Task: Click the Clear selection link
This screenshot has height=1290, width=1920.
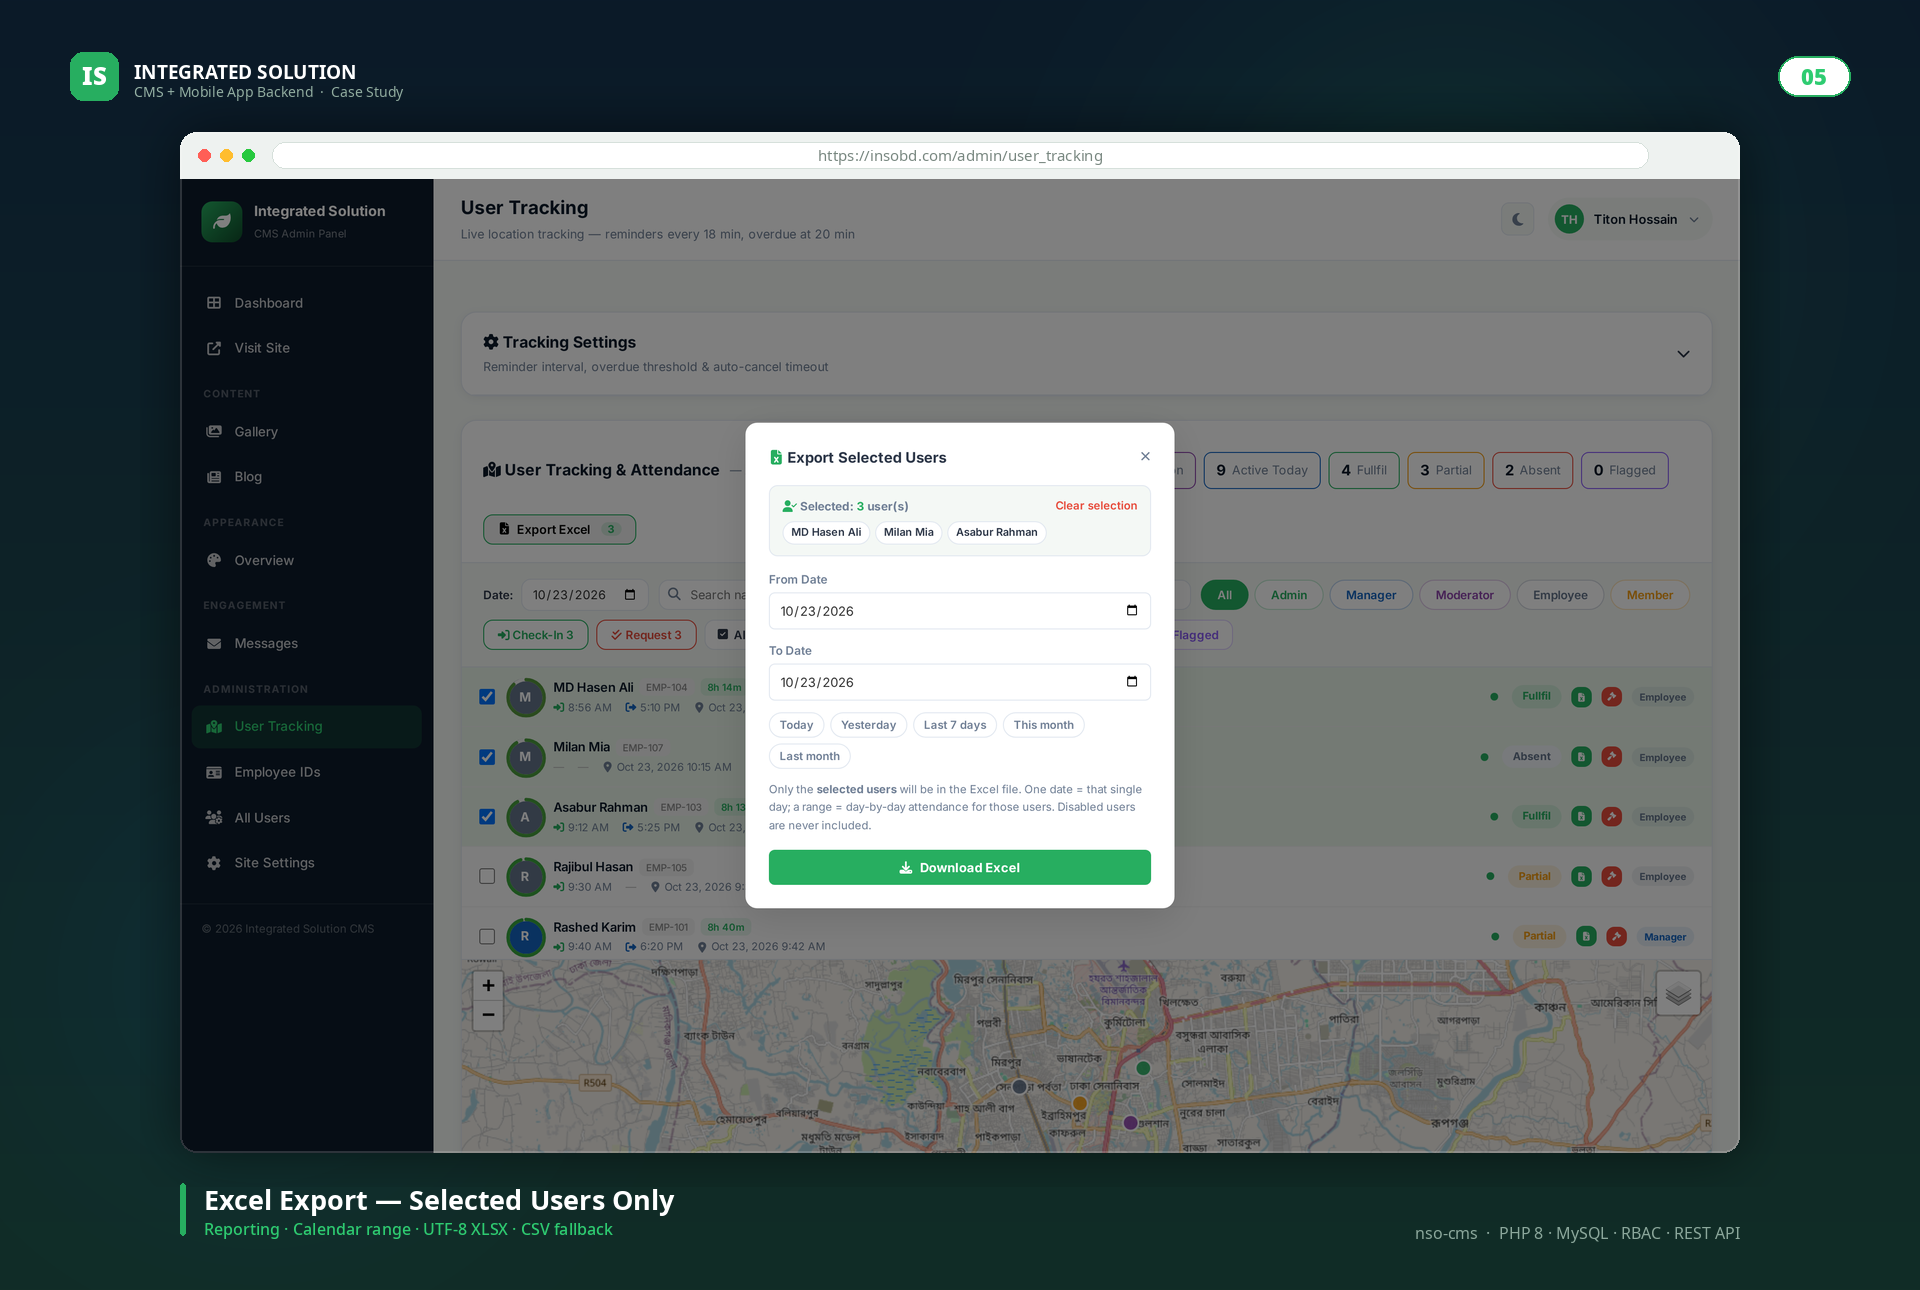Action: coord(1096,506)
